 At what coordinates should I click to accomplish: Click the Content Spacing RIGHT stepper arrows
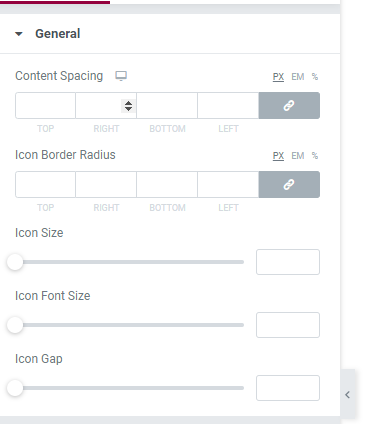coord(128,106)
